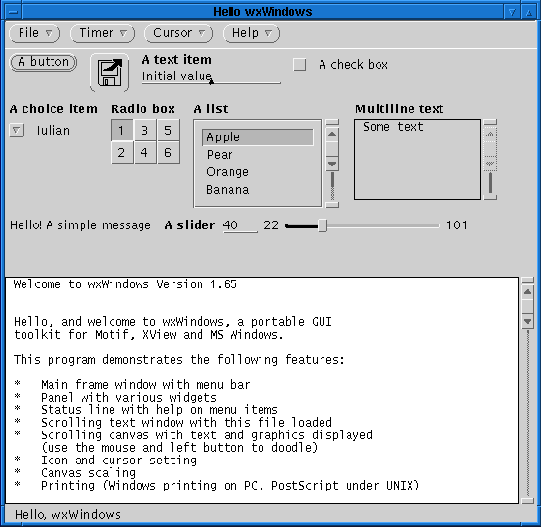The image size is (541, 529).
Task: Click 'Hello! A simple message' label
Action: click(x=80, y=225)
